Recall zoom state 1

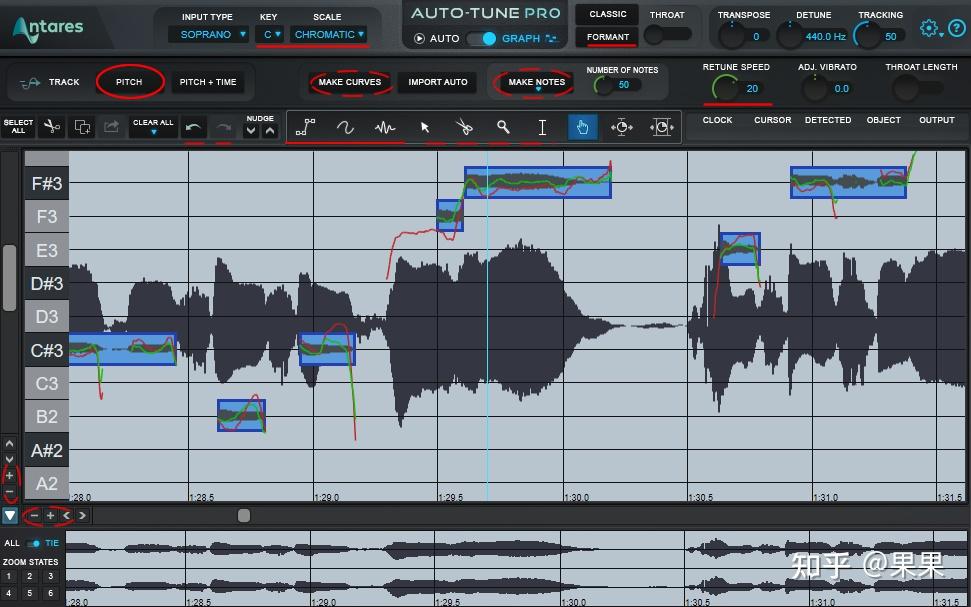pos(9,577)
